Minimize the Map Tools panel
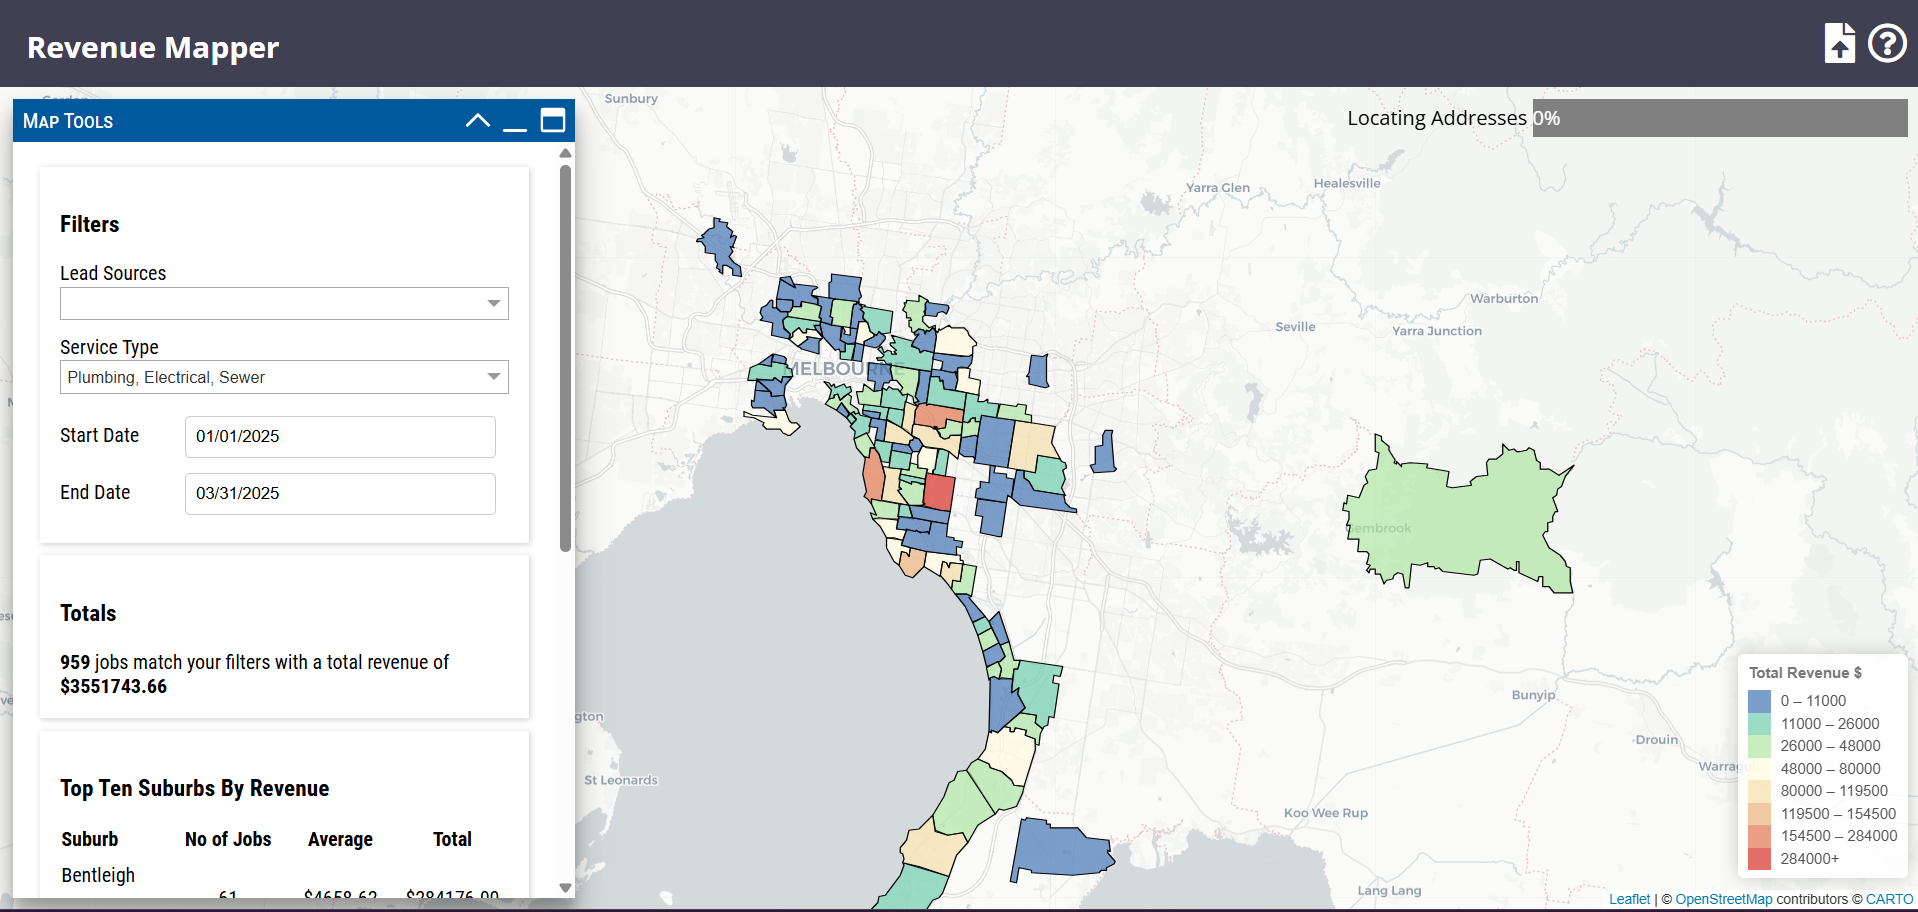 515,124
